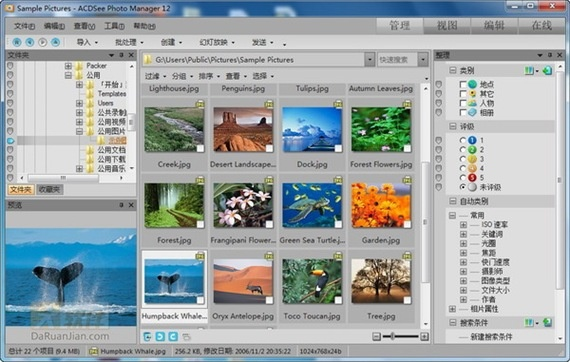Close the 文件夹 panel
The width and height of the screenshot is (570, 362).
point(131,55)
